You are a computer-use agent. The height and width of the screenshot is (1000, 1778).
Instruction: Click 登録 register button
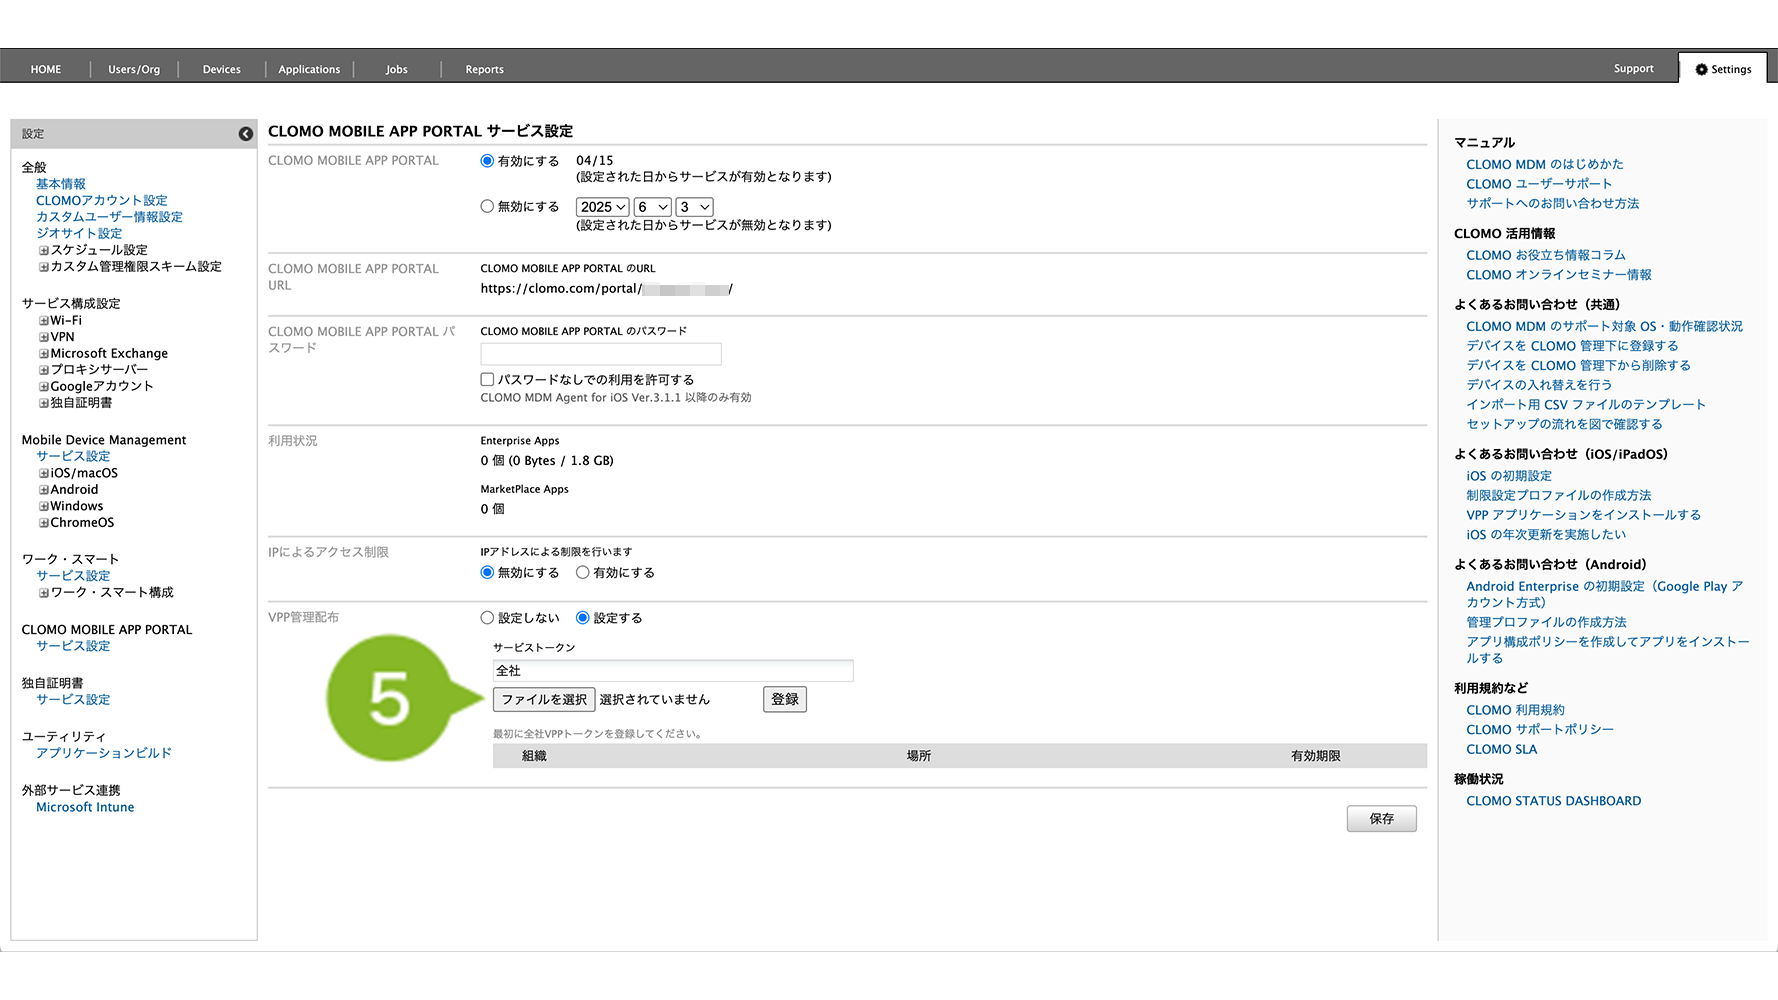point(785,699)
